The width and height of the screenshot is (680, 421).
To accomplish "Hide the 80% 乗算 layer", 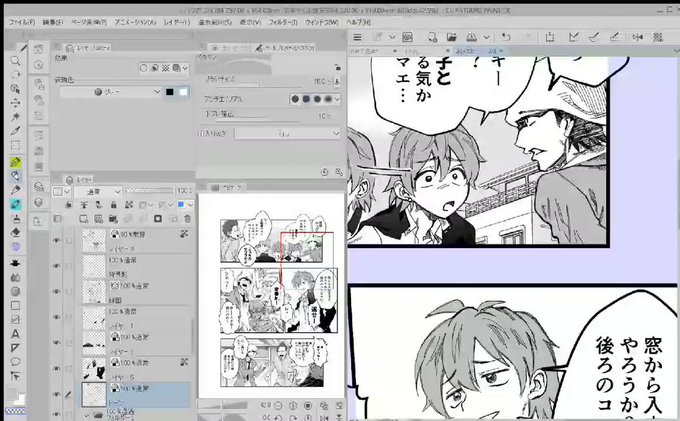I will pos(56,240).
